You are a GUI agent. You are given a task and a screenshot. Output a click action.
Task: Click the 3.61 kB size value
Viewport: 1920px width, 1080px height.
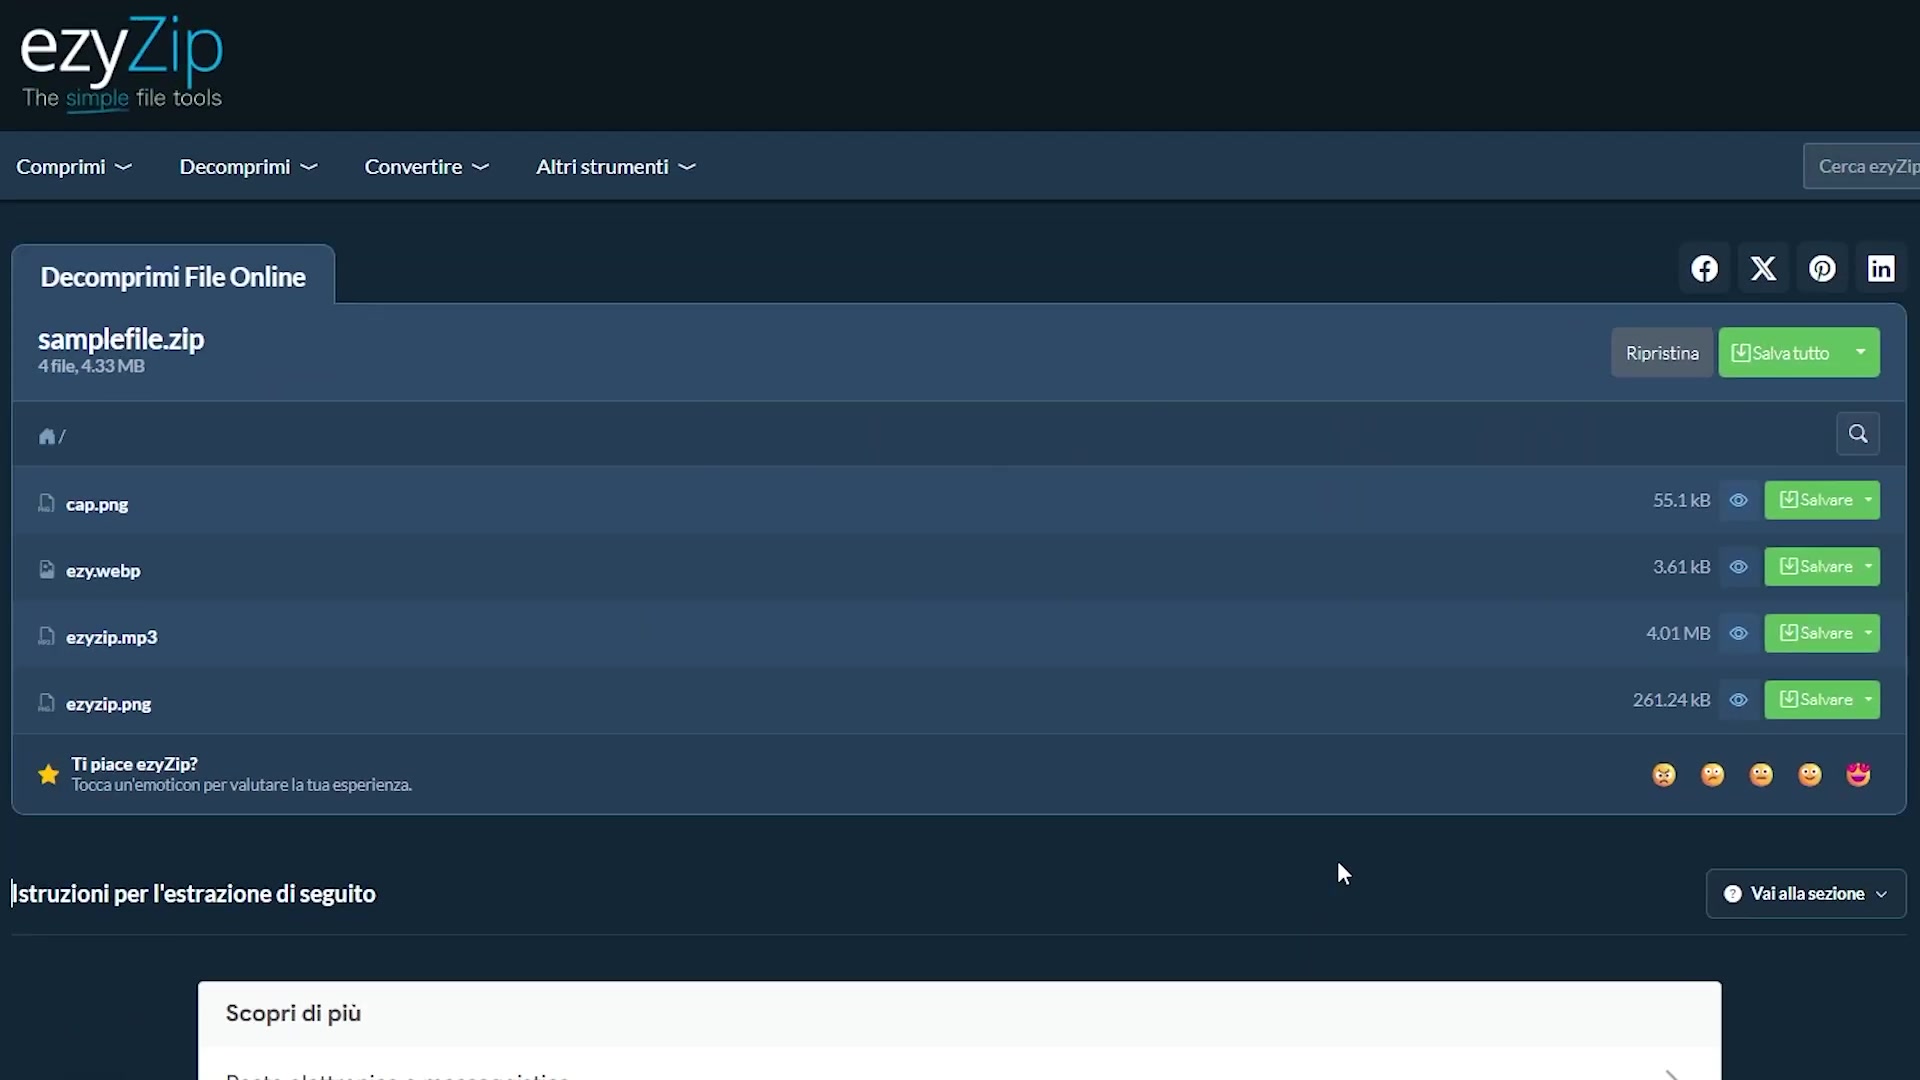point(1681,567)
